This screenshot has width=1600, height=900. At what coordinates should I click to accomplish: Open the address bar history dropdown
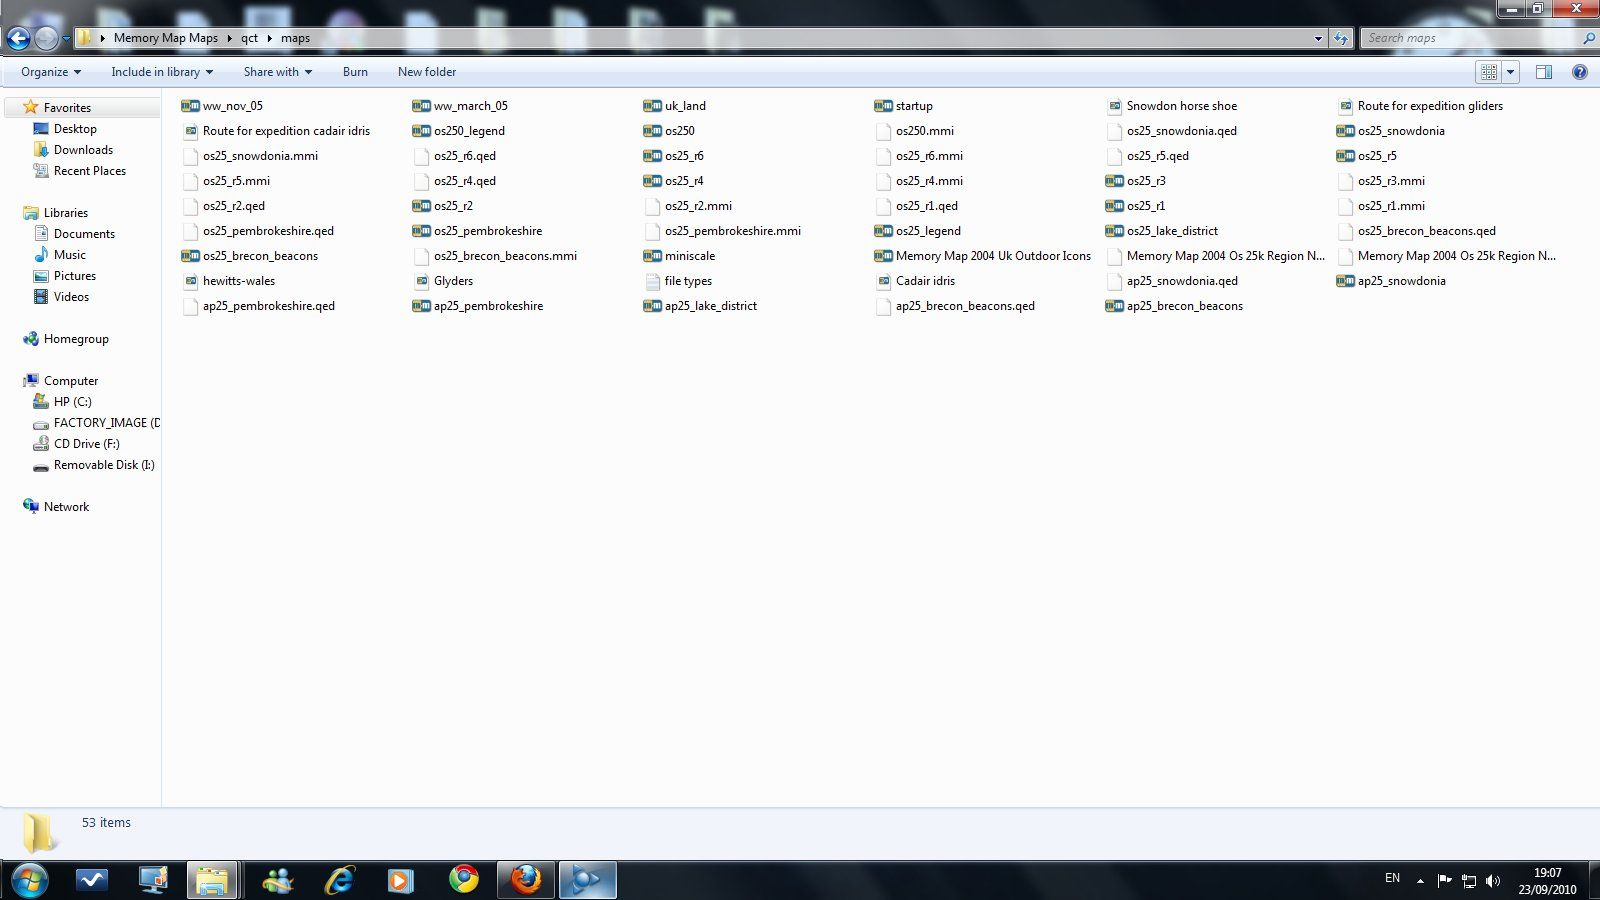click(x=1318, y=38)
